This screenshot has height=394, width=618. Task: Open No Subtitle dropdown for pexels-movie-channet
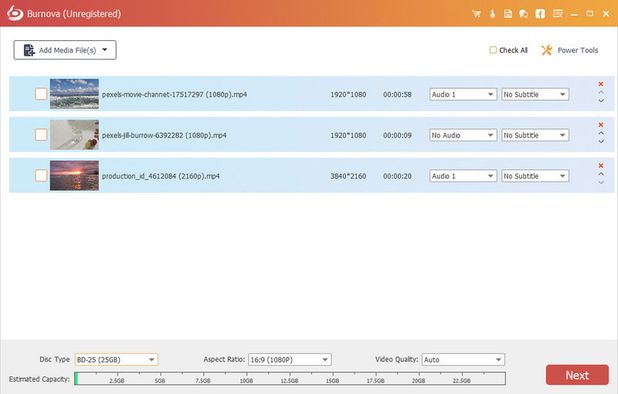pos(535,95)
